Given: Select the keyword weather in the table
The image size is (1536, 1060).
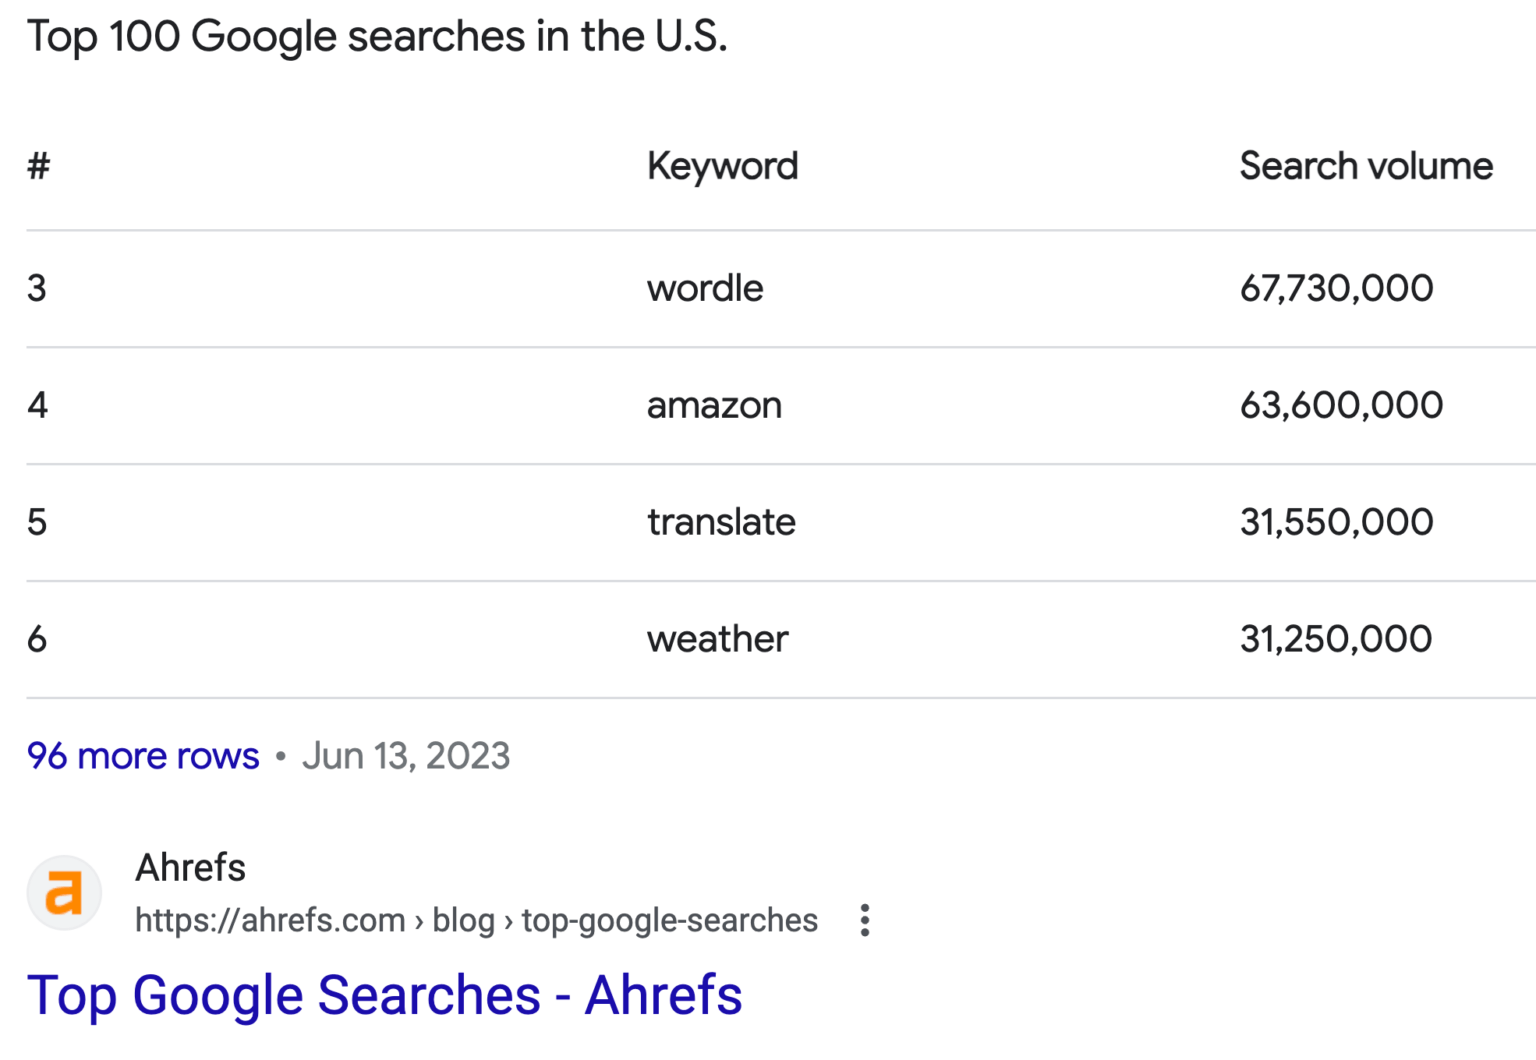Looking at the screenshot, I should [x=717, y=638].
